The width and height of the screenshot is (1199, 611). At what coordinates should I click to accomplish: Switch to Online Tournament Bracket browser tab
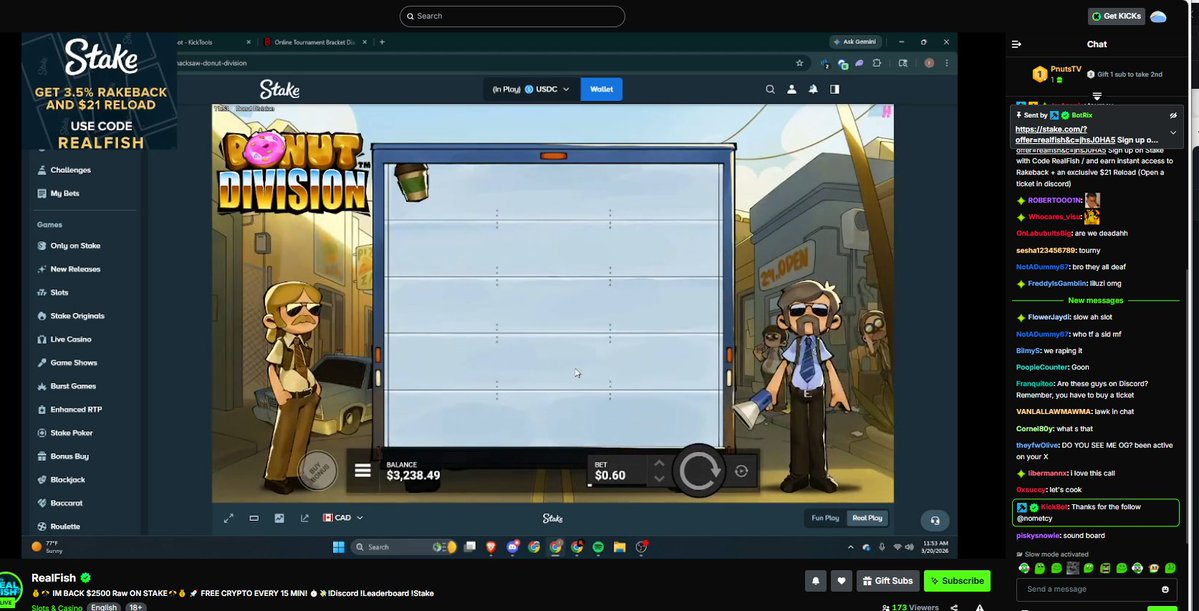tap(314, 42)
